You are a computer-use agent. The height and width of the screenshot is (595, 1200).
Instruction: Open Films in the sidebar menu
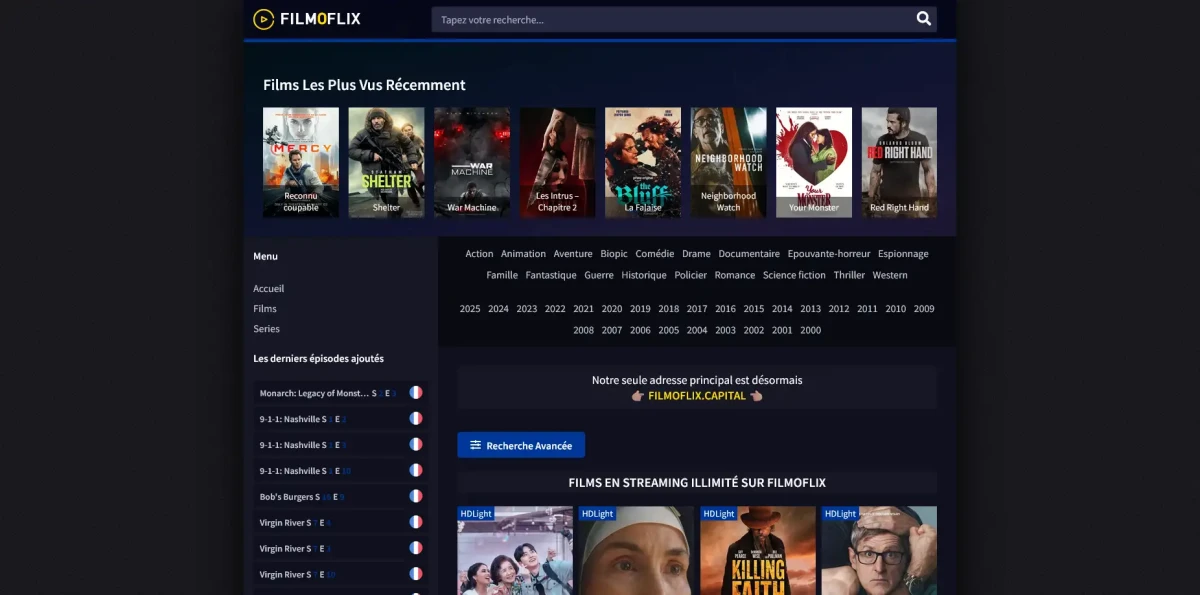tap(265, 309)
